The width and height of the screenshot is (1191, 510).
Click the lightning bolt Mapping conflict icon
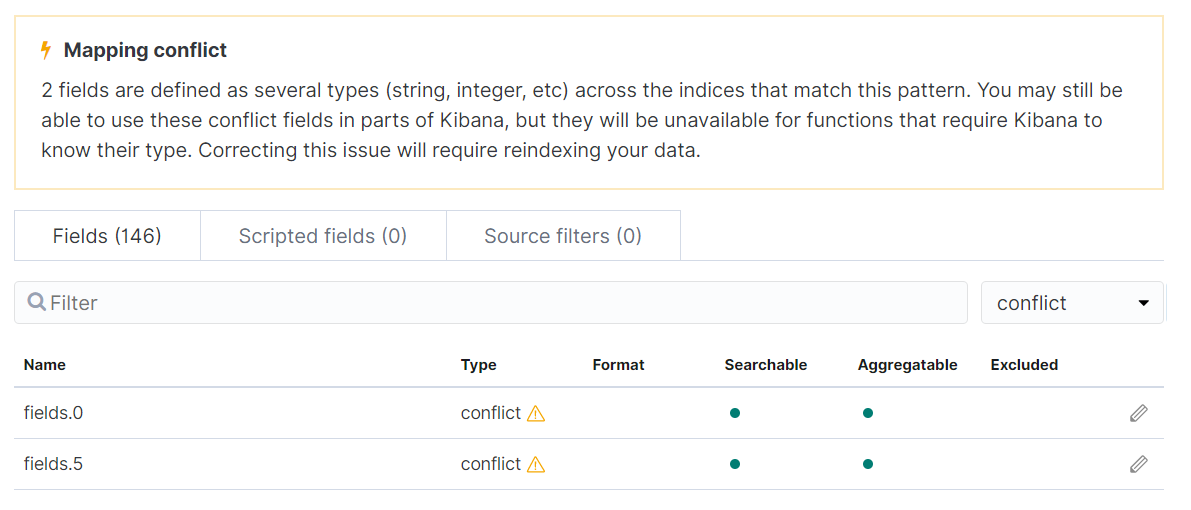coord(46,51)
